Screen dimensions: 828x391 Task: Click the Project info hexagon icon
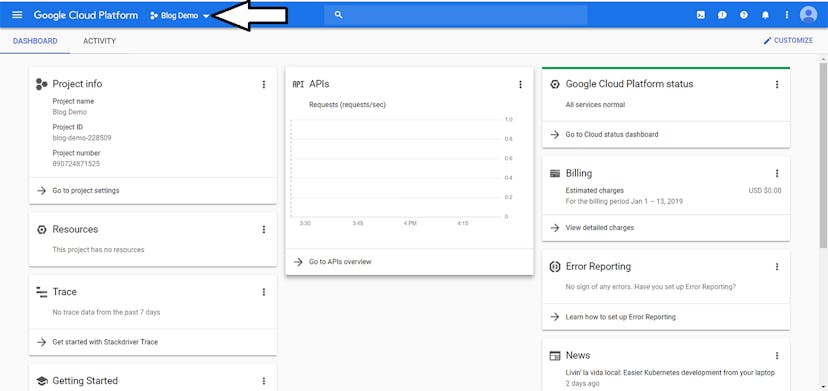click(x=41, y=84)
